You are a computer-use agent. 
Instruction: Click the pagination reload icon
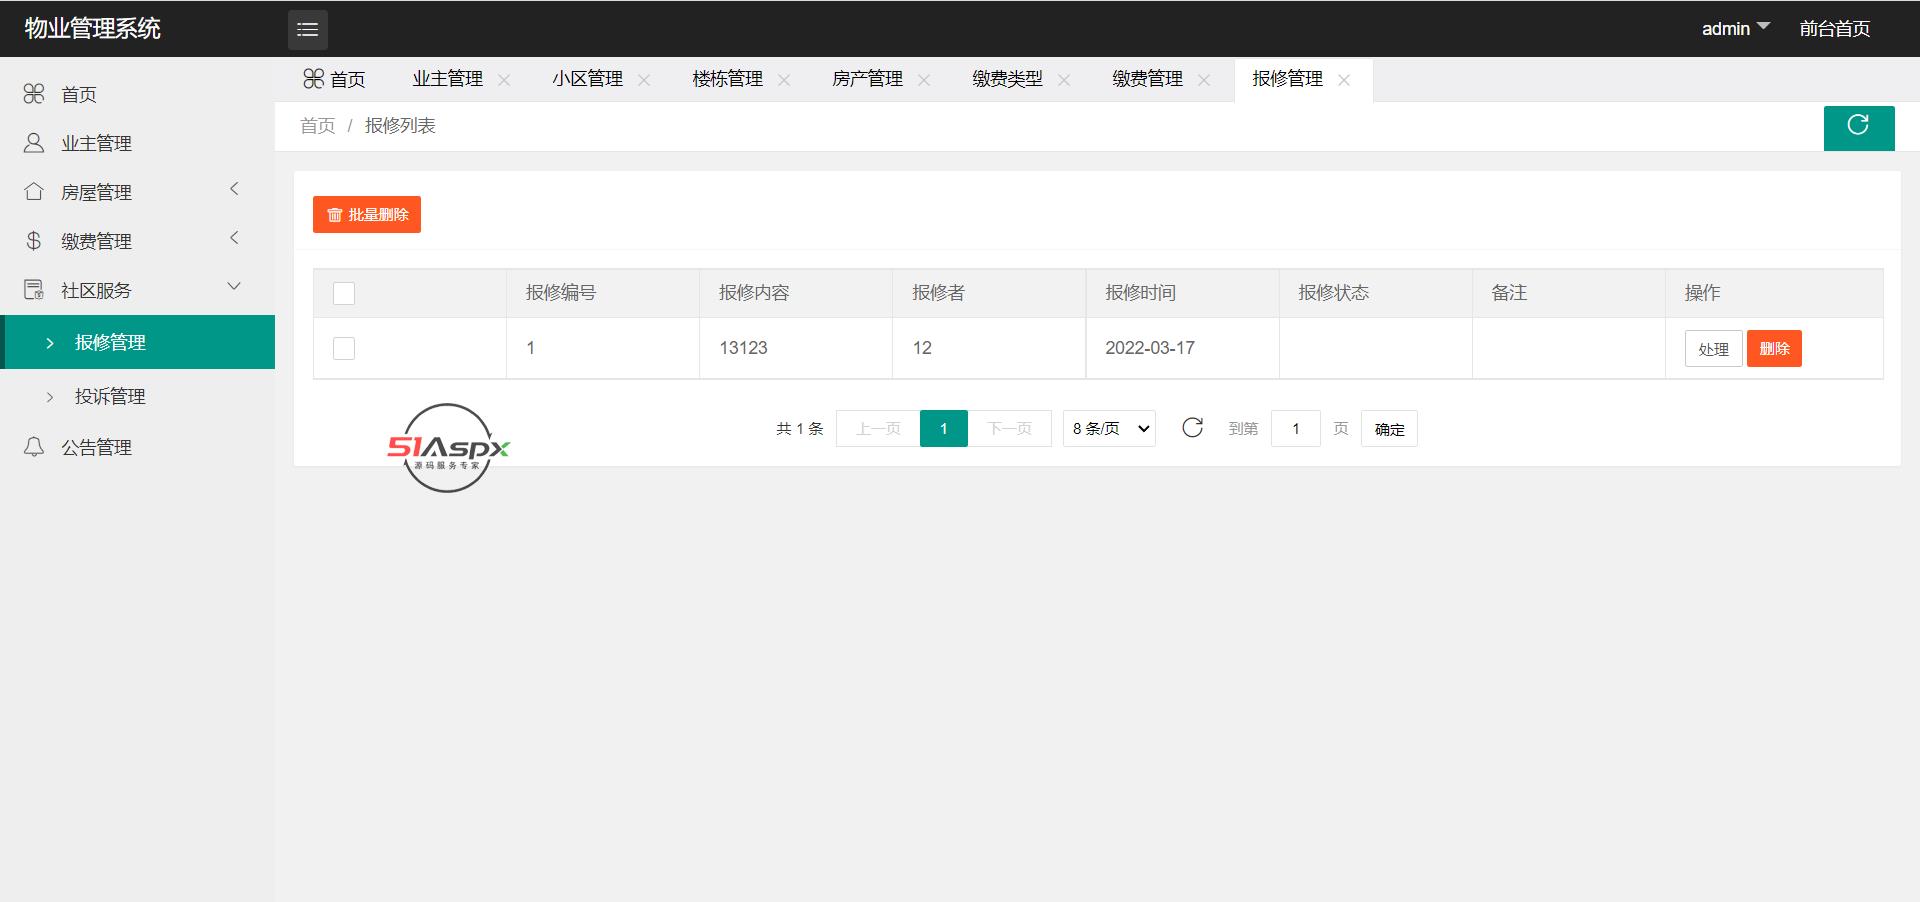[x=1192, y=428]
